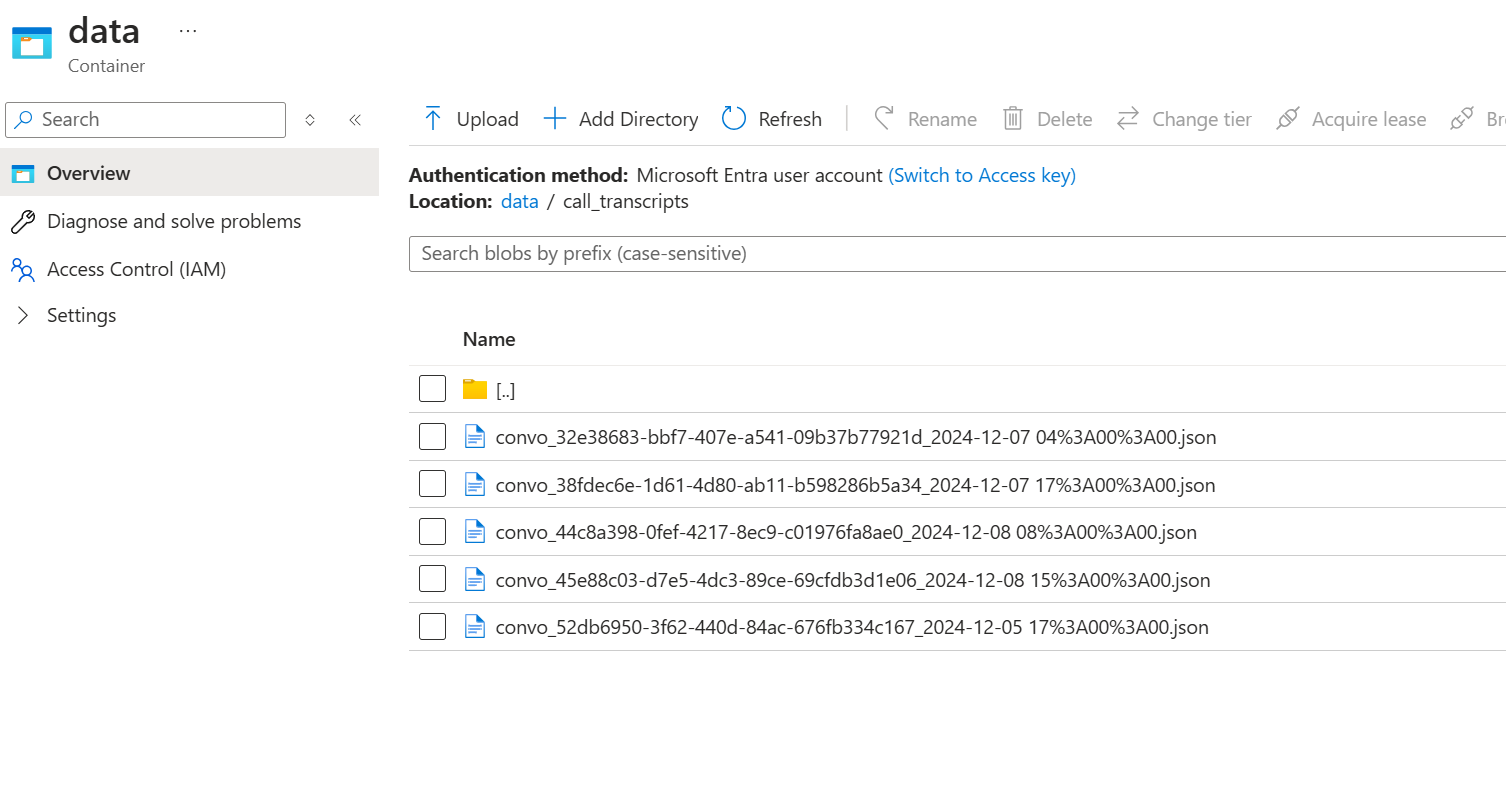Click the Rename toolbar icon
1506x793 pixels.
pyautogui.click(x=884, y=119)
